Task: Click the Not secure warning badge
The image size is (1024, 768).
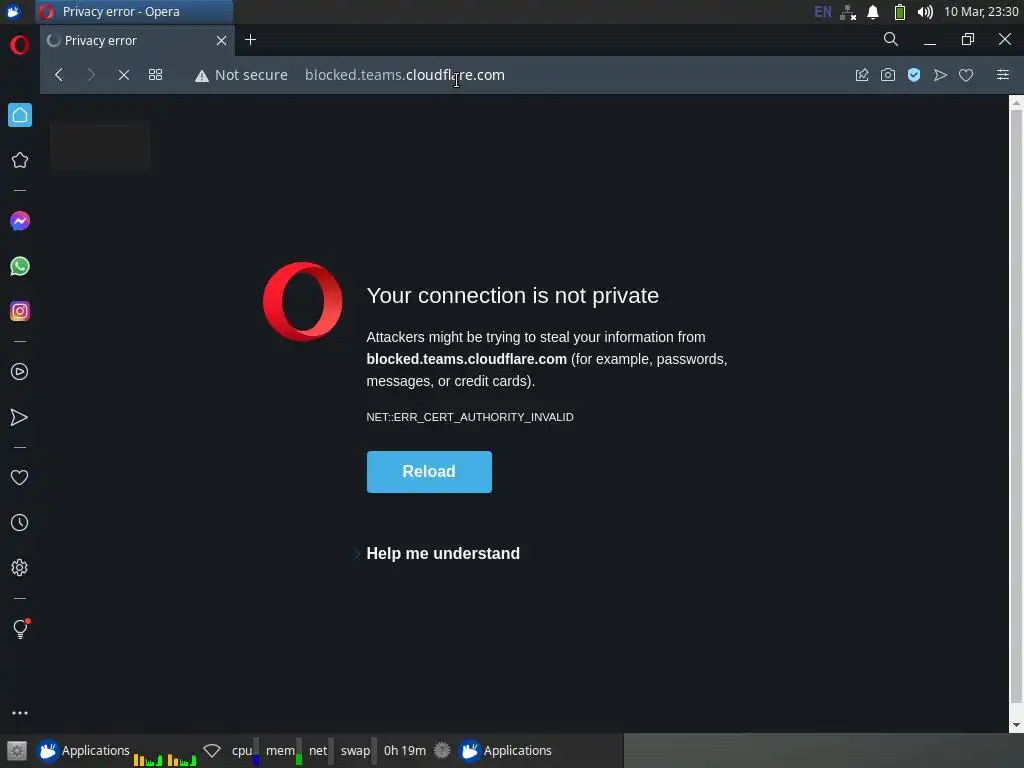Action: pyautogui.click(x=241, y=75)
